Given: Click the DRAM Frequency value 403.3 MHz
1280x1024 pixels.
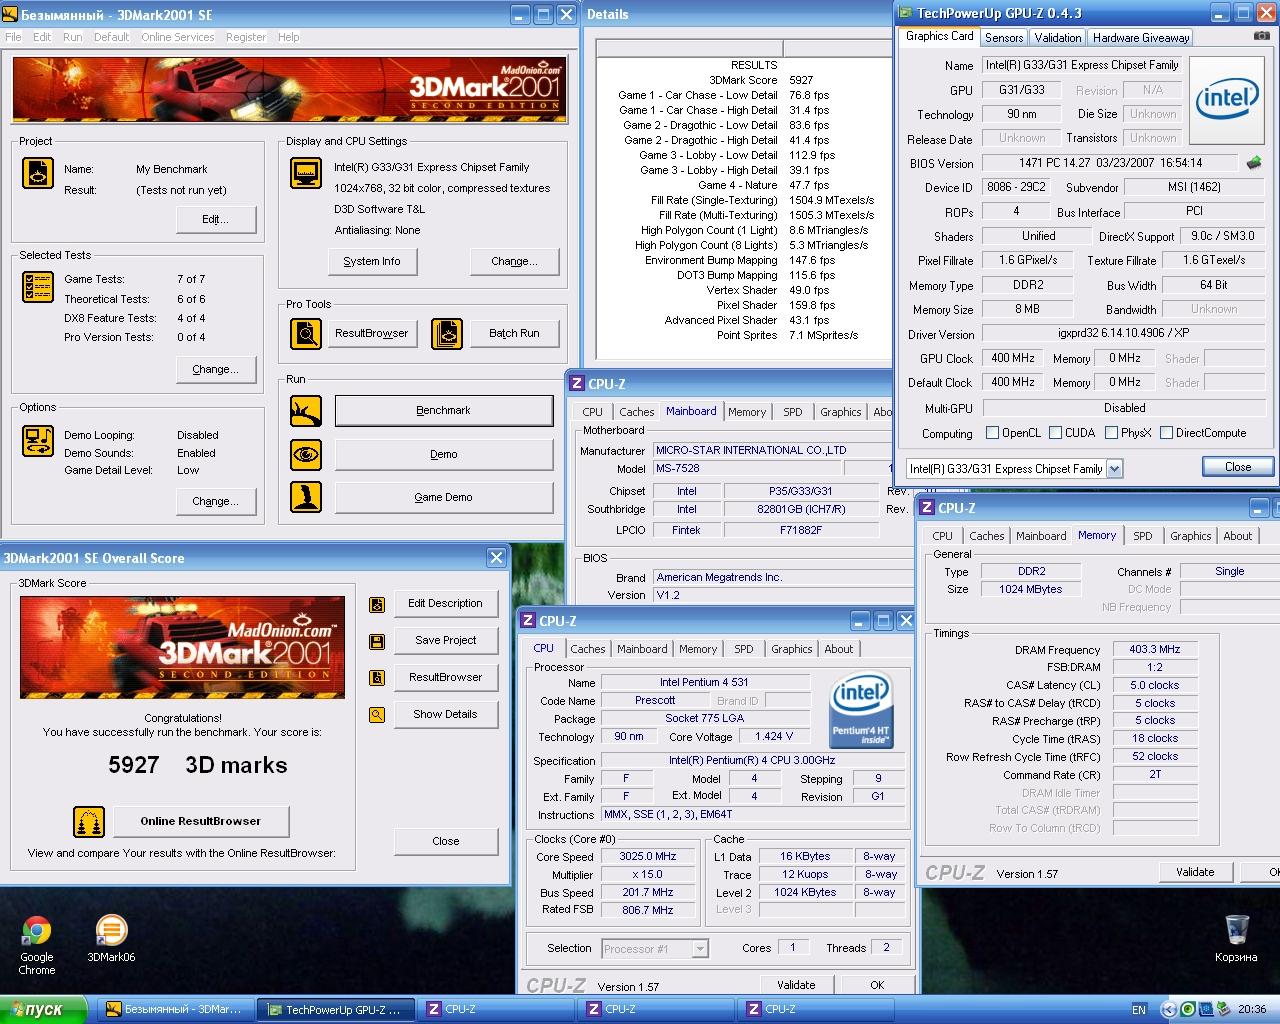Looking at the screenshot, I should pos(1155,650).
